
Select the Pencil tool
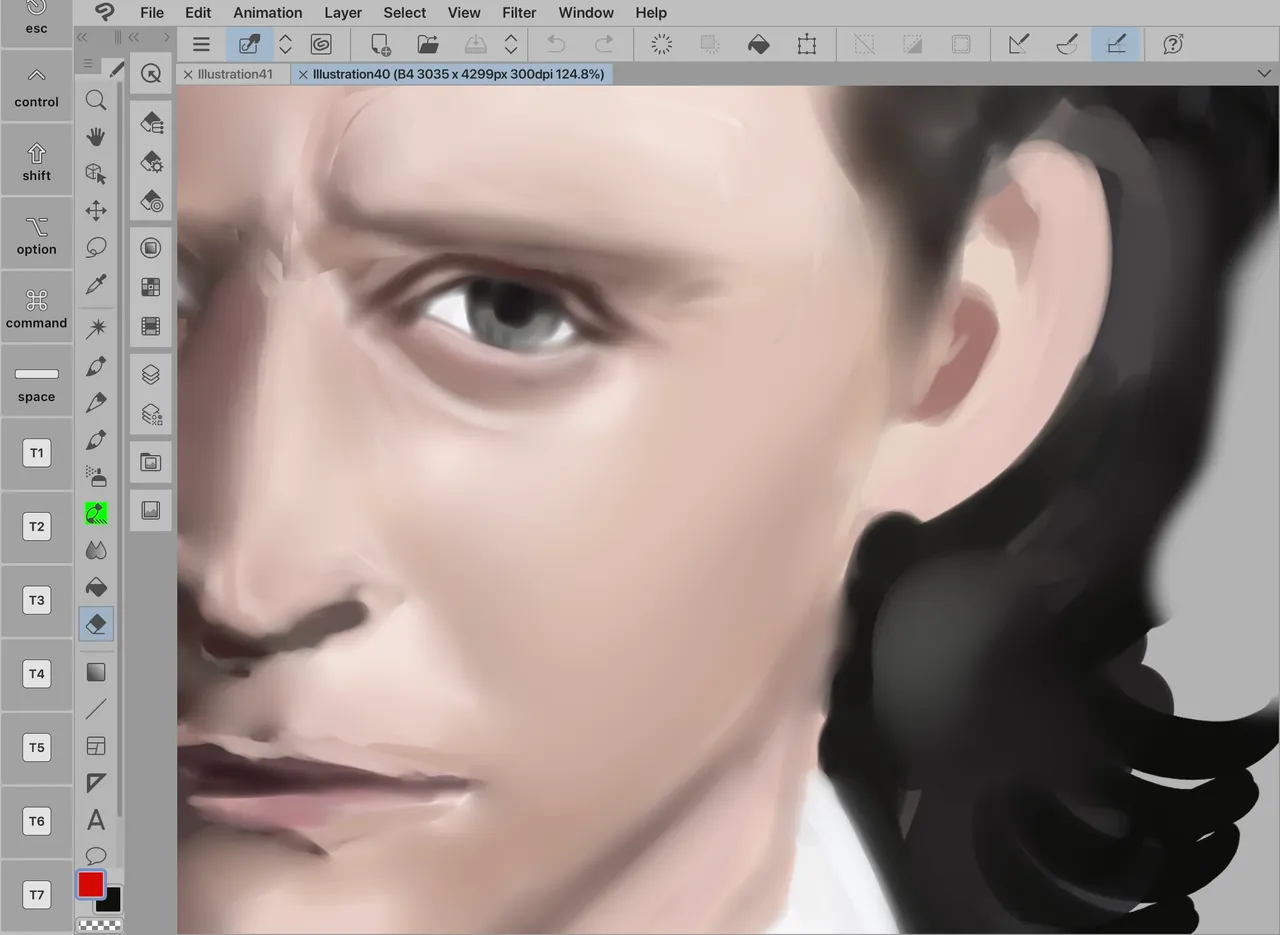[x=96, y=403]
